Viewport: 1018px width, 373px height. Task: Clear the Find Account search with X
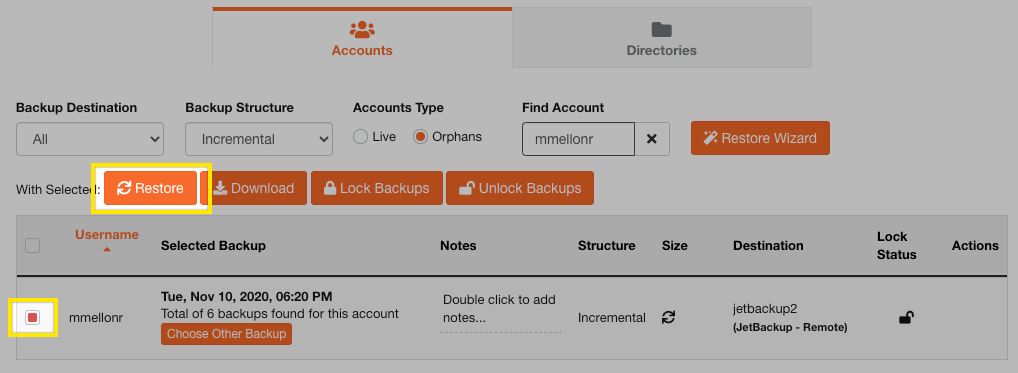[x=652, y=139]
